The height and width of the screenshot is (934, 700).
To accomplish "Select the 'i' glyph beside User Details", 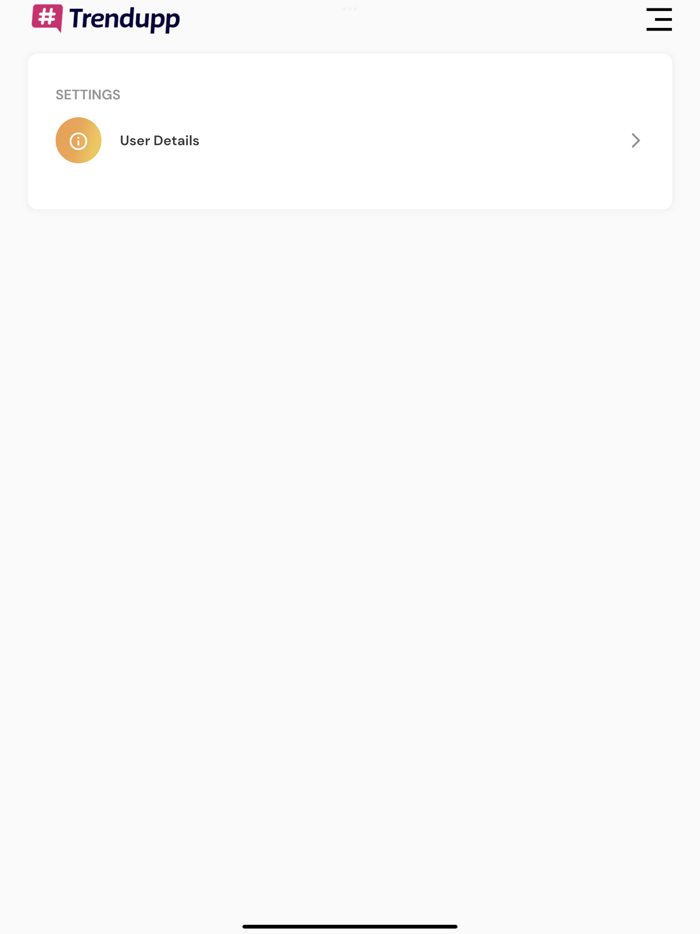I will pos(79,141).
